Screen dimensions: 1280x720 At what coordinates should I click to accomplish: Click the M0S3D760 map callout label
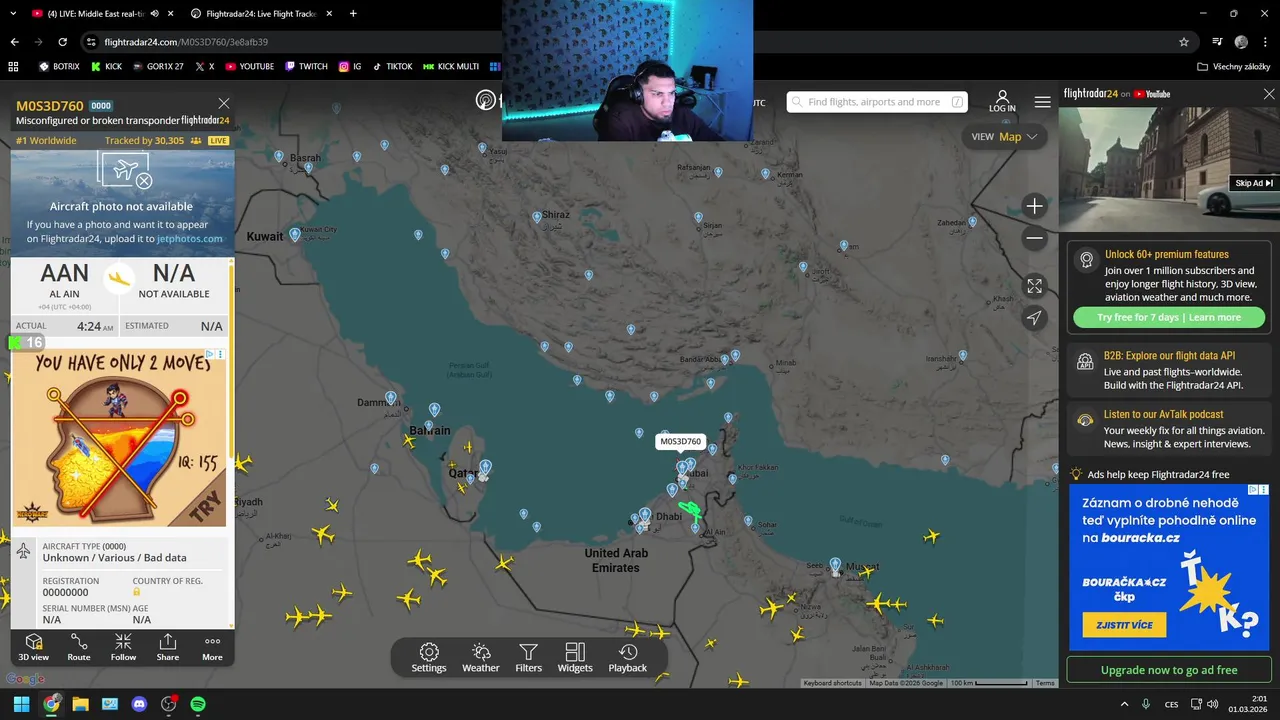coord(681,441)
